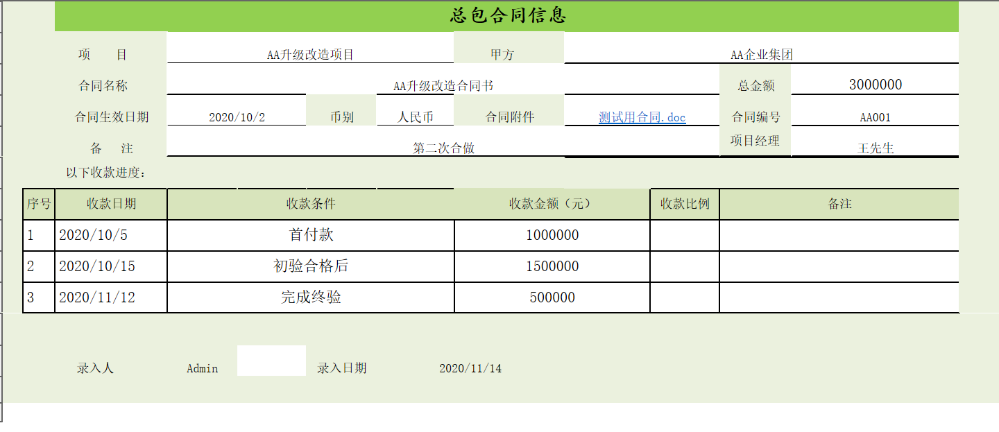Click the 项目经理 label
Image resolution: width=999 pixels, height=432 pixels.
click(x=755, y=141)
